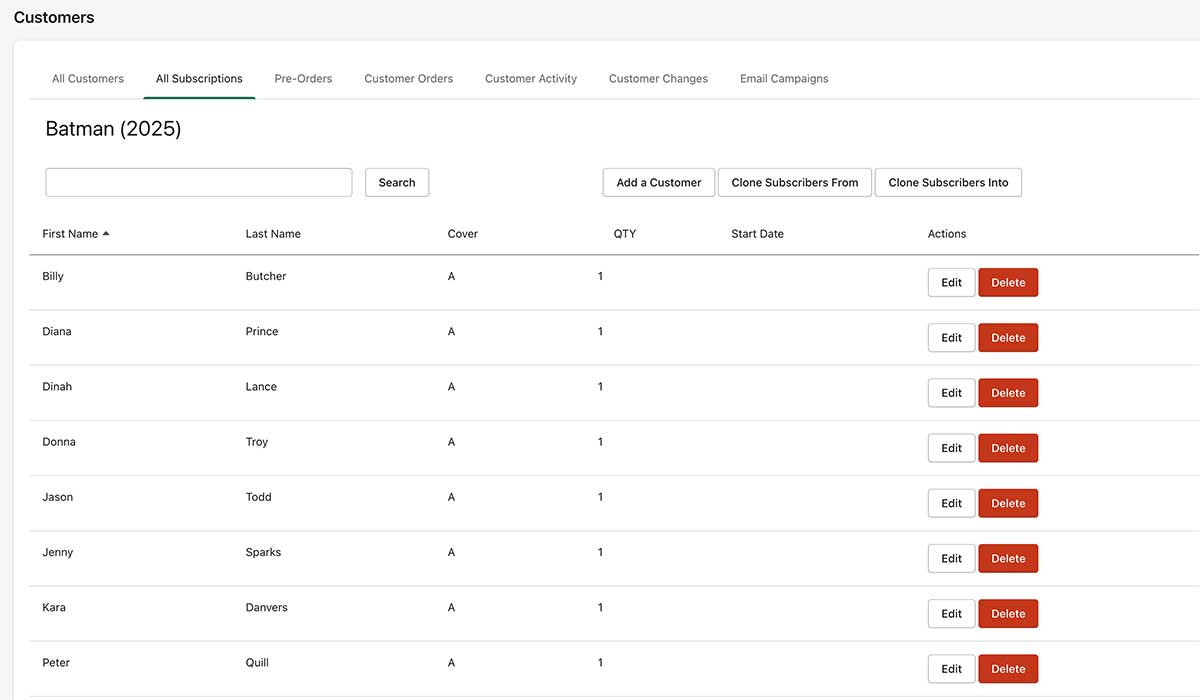Viewport: 1200px width, 700px height.
Task: Sort table by Last Name column
Action: (273, 234)
